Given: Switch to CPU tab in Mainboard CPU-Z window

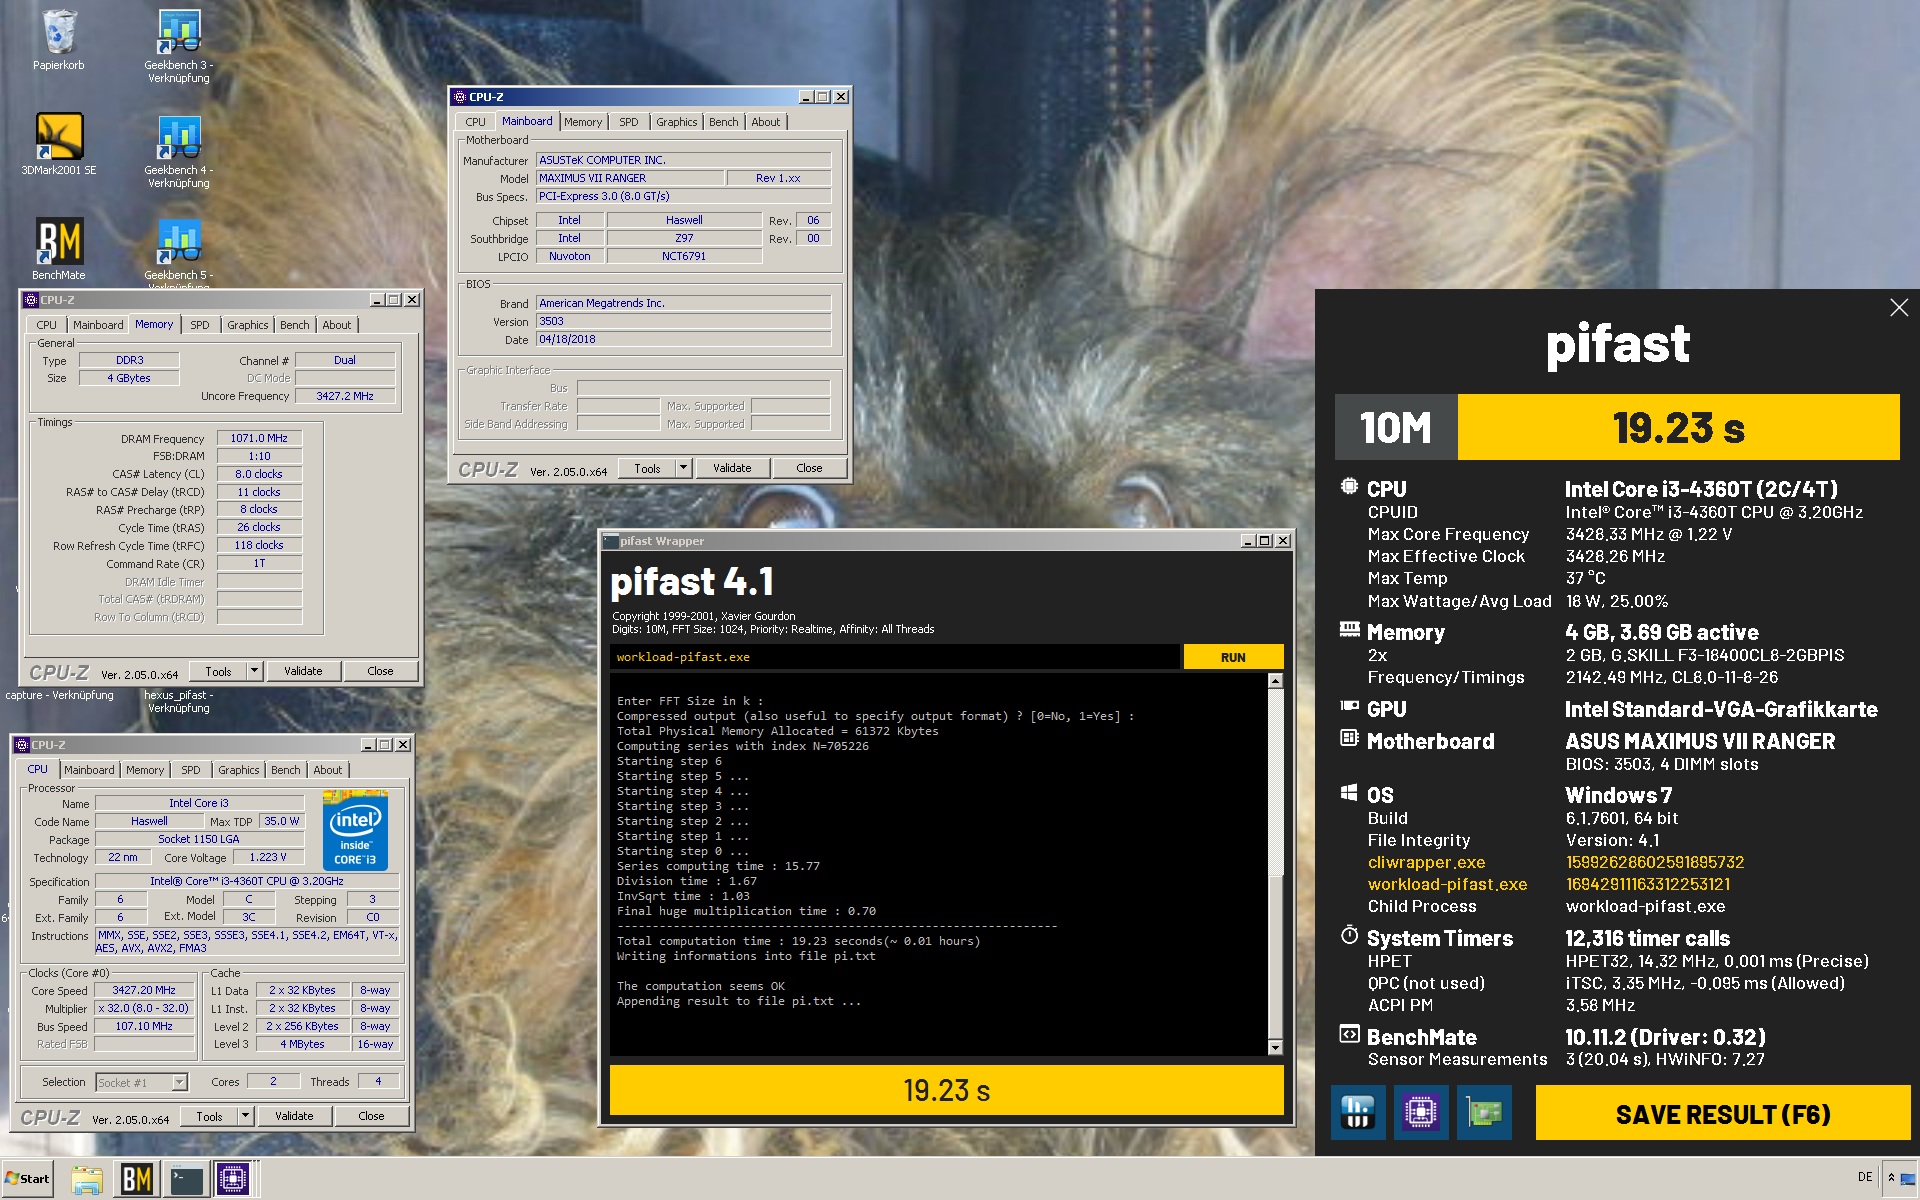Looking at the screenshot, I should pyautogui.click(x=475, y=122).
